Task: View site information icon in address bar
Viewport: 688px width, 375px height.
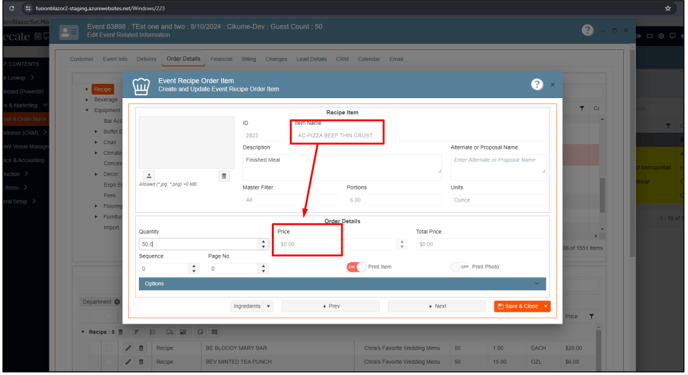Action: (28, 8)
